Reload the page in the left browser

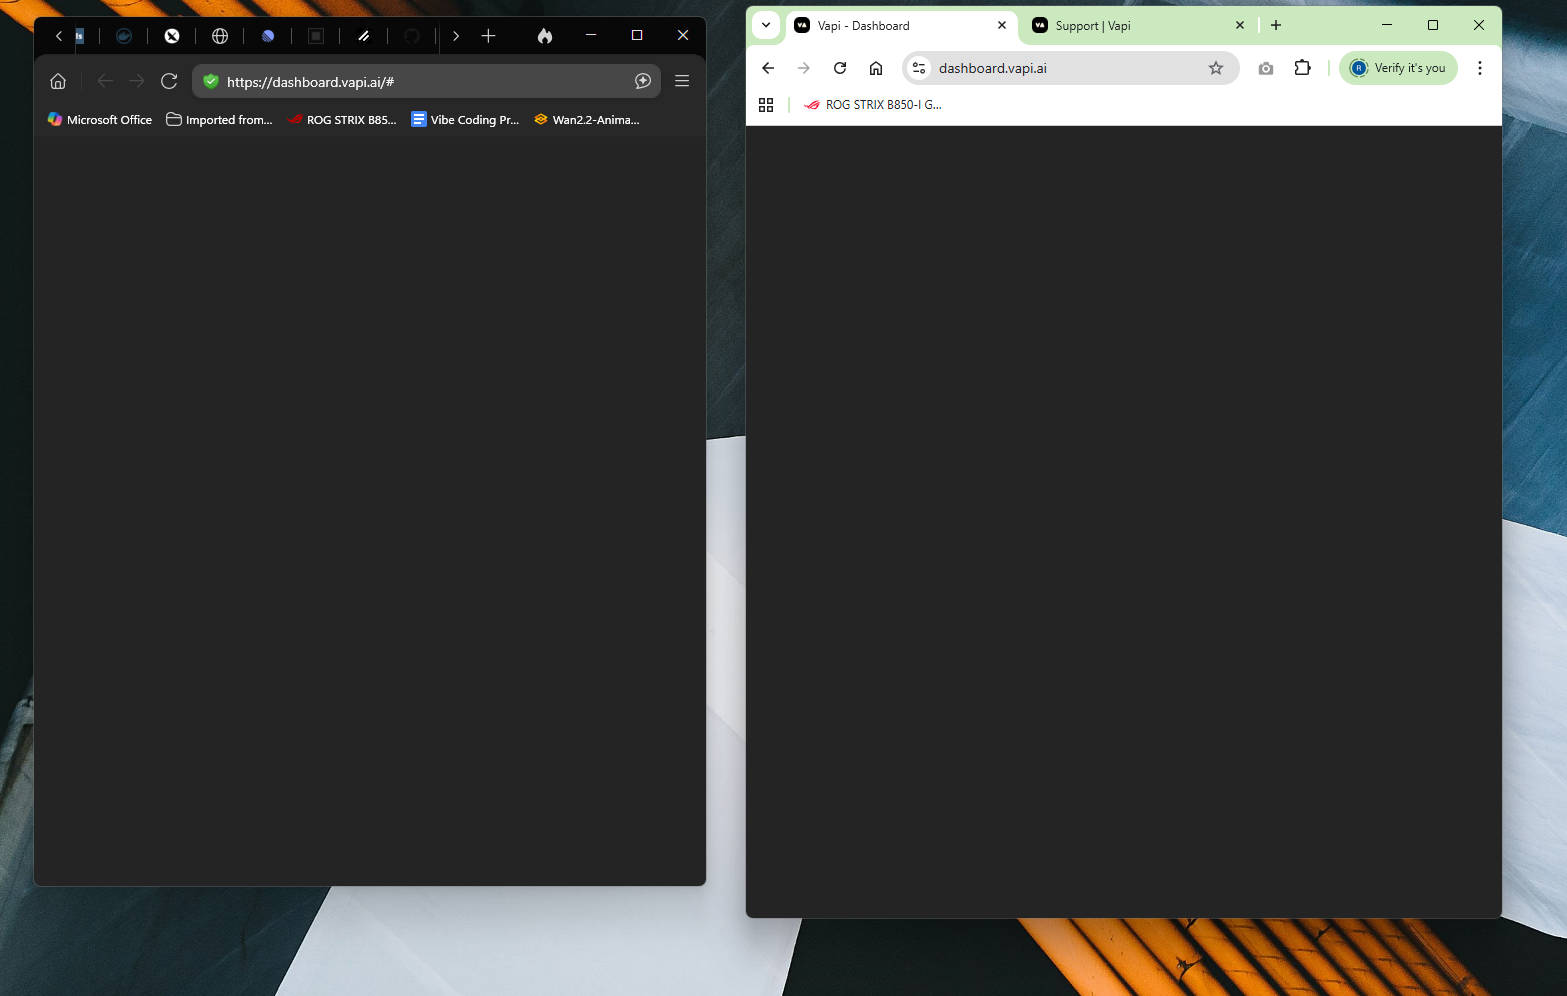coord(169,81)
